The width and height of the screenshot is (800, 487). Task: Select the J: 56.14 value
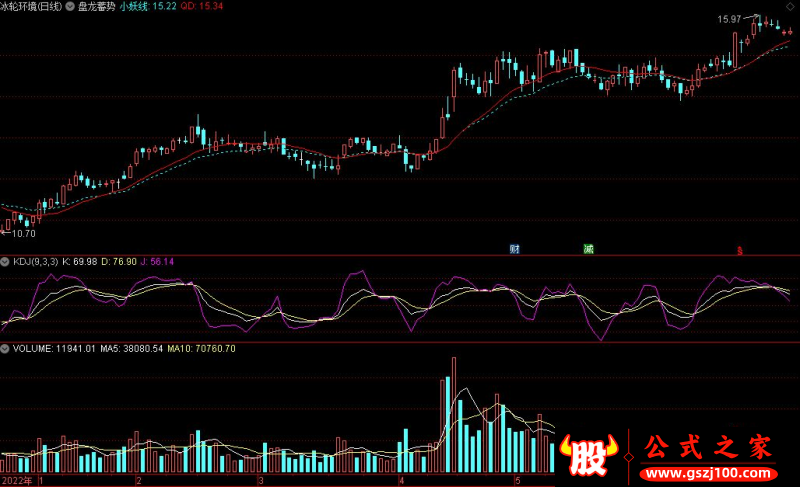point(157,262)
